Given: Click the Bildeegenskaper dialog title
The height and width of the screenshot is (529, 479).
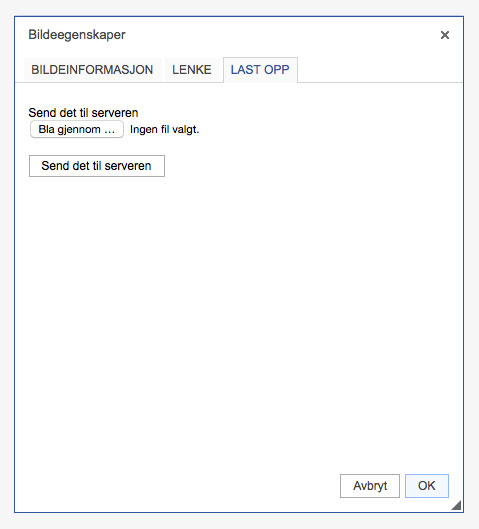Looking at the screenshot, I should [x=77, y=35].
